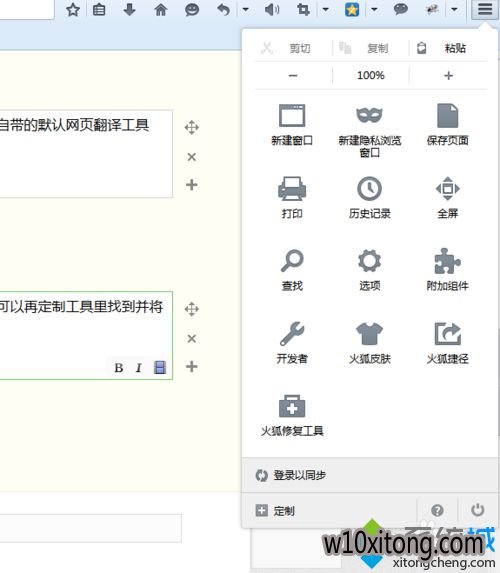Click the empty input field at bottom left

pos(91,528)
